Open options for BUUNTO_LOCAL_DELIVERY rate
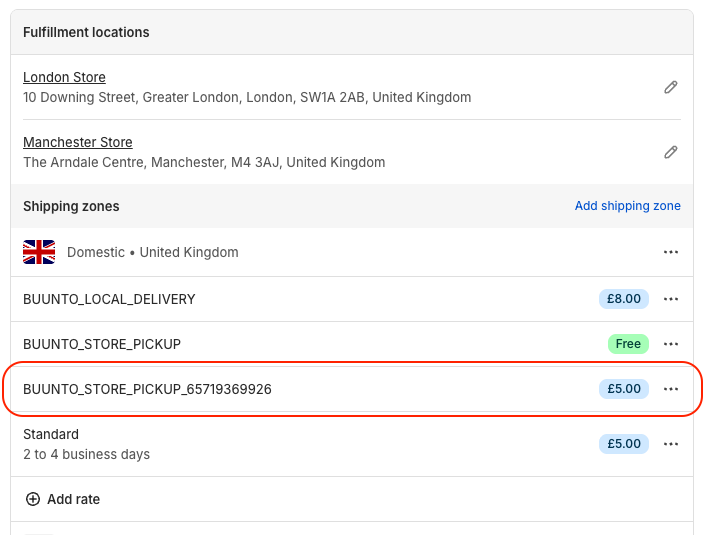The height and width of the screenshot is (535, 703). click(671, 299)
